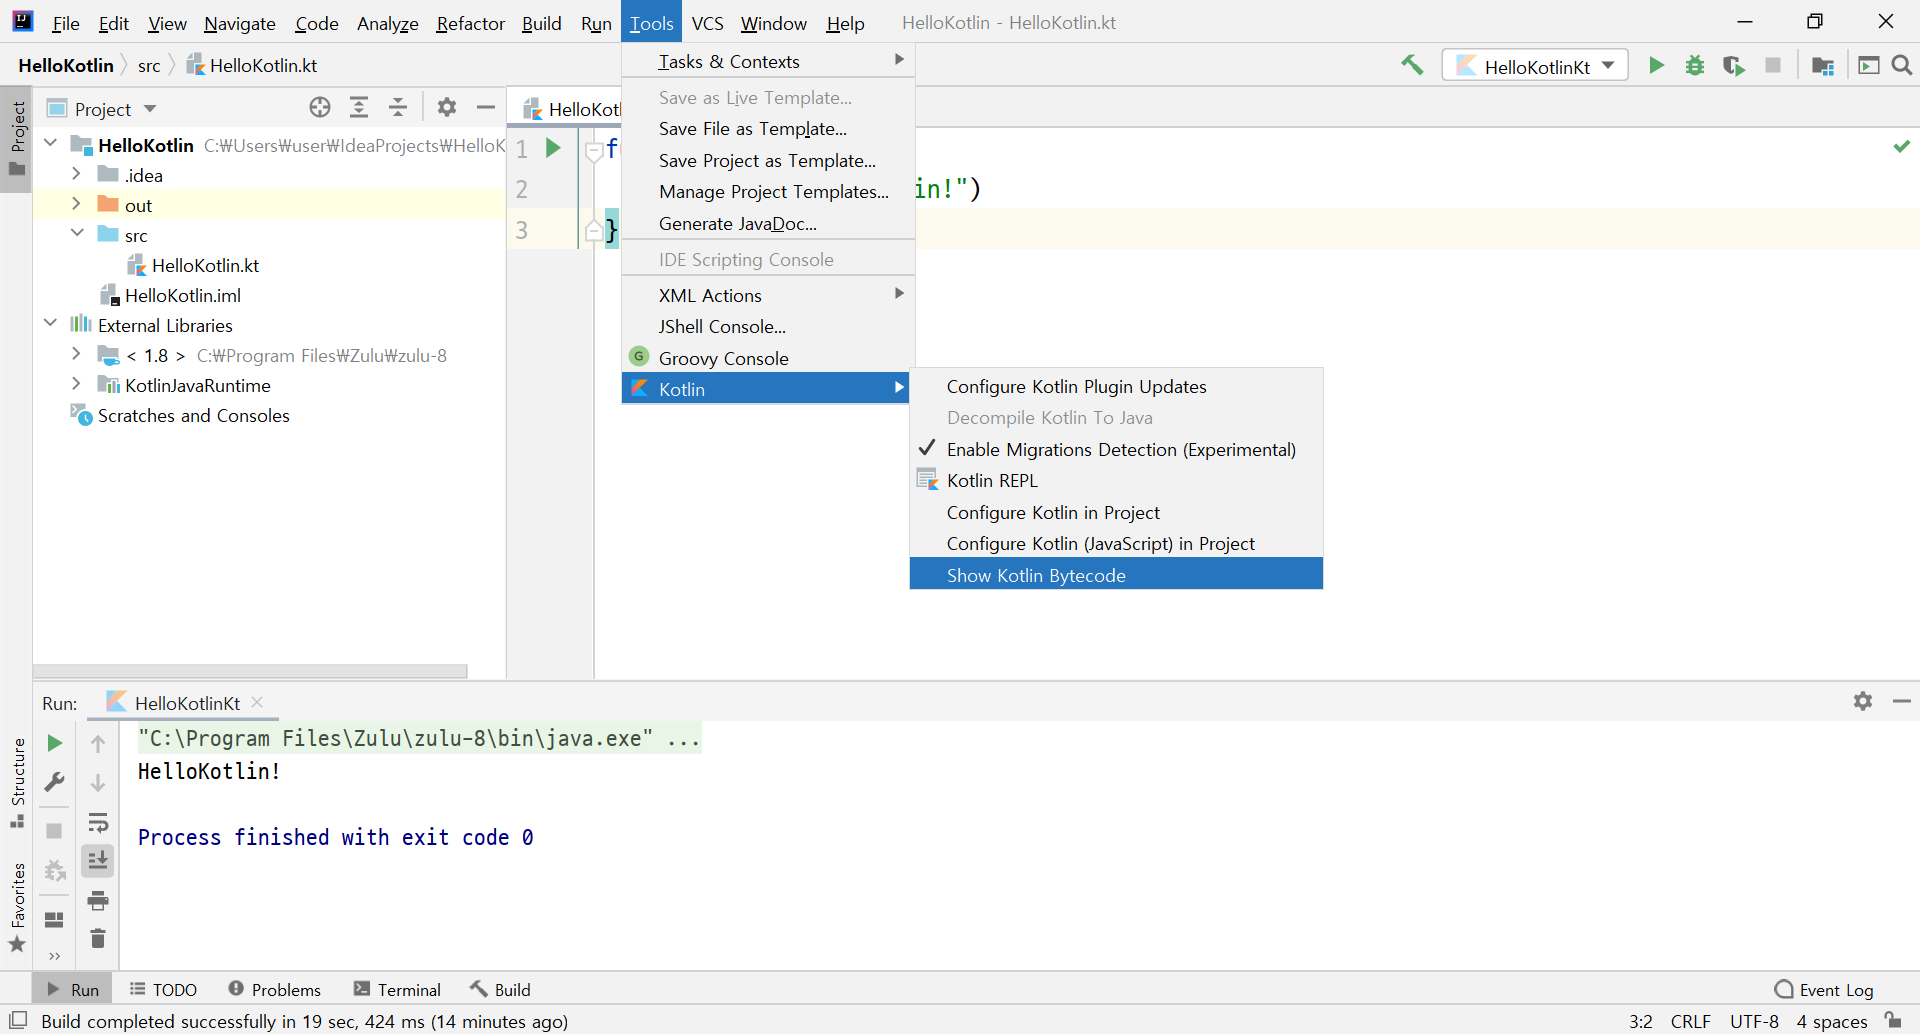The height and width of the screenshot is (1034, 1920).
Task: Click the Expand All icon in Project panel
Action: click(x=359, y=108)
